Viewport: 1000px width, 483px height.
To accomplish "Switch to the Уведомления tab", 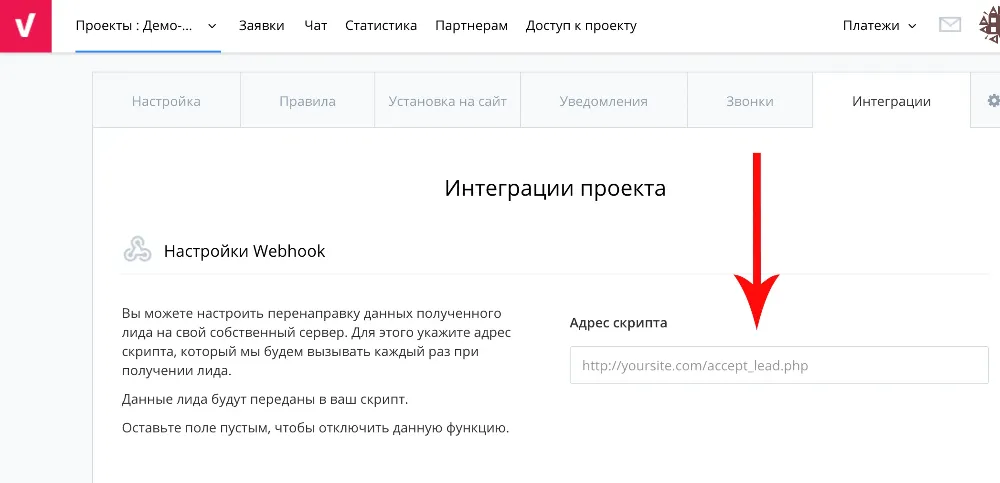I will (x=604, y=101).
